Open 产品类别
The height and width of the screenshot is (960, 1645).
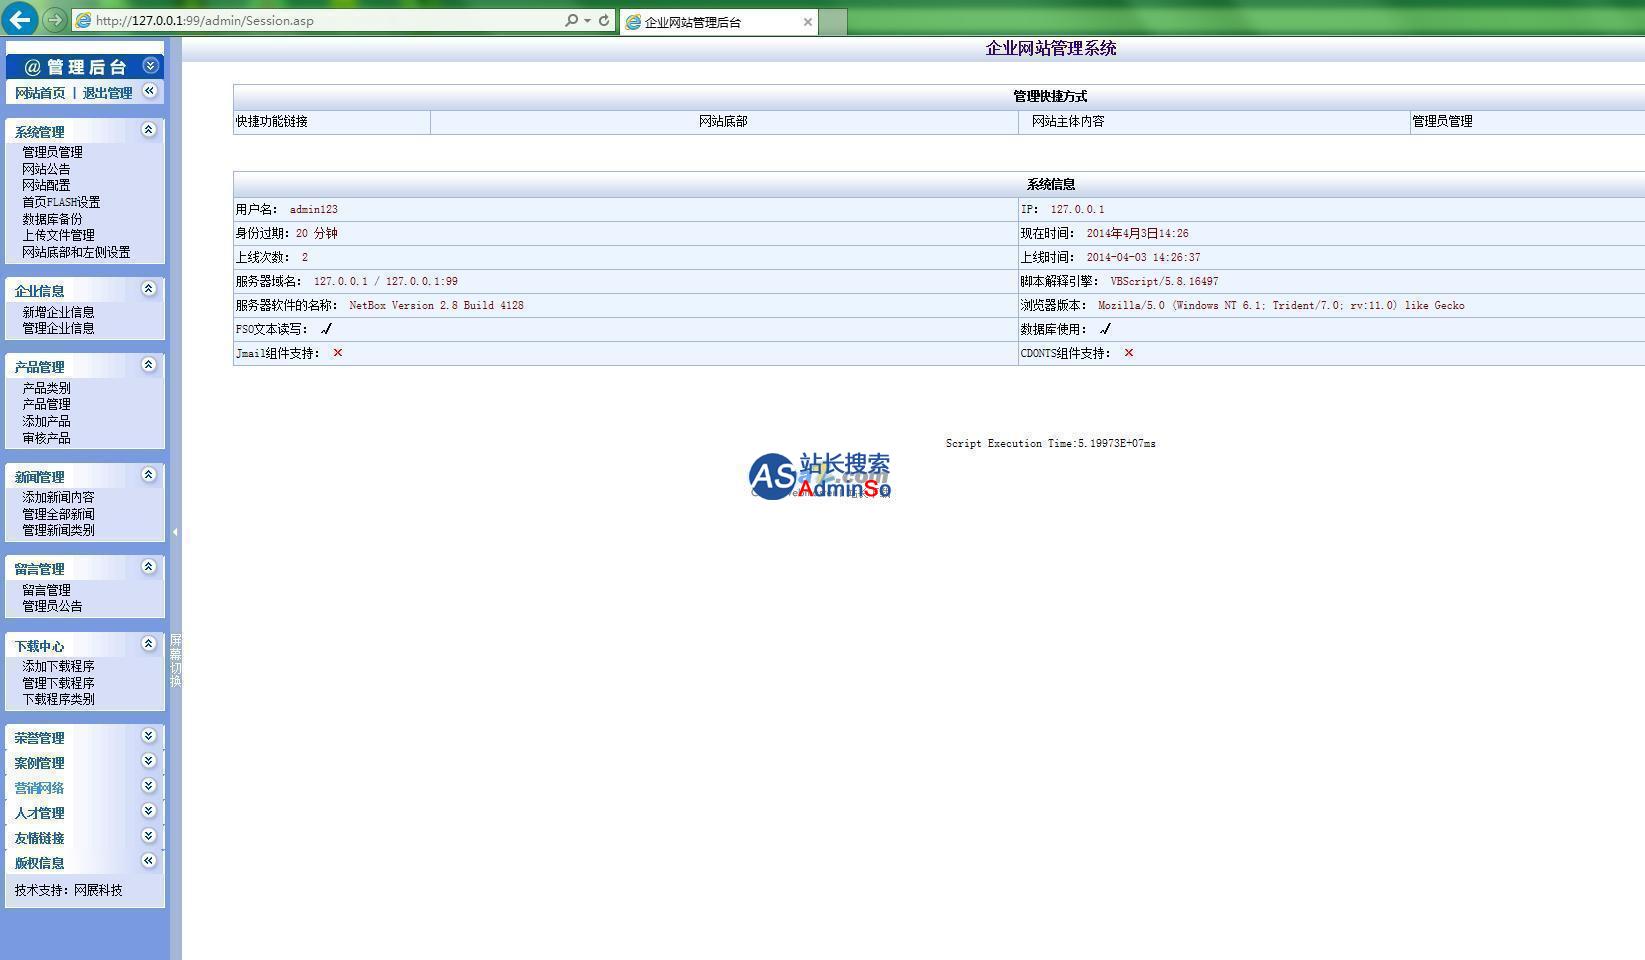(46, 388)
